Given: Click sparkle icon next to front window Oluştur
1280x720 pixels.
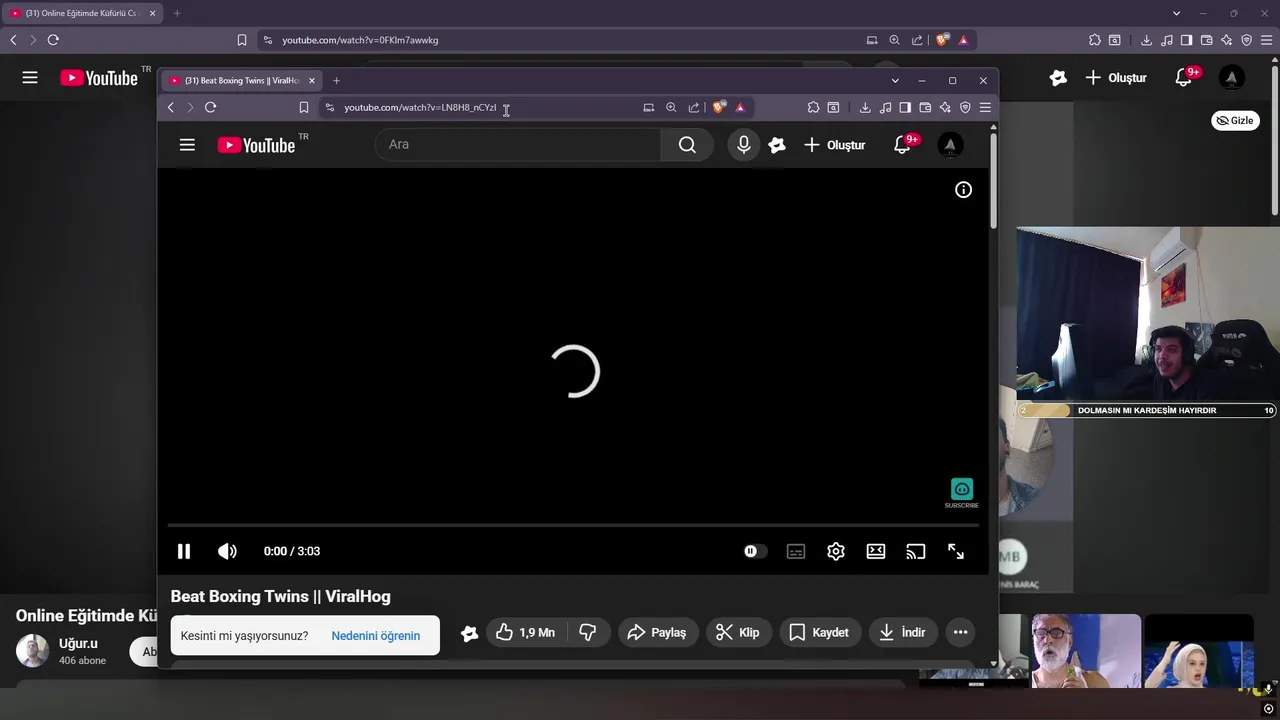Looking at the screenshot, I should pyautogui.click(x=777, y=145).
